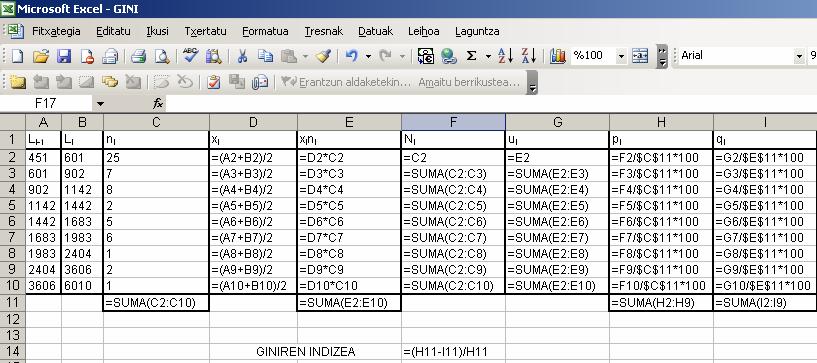Open the Research tool icon

[214, 56]
